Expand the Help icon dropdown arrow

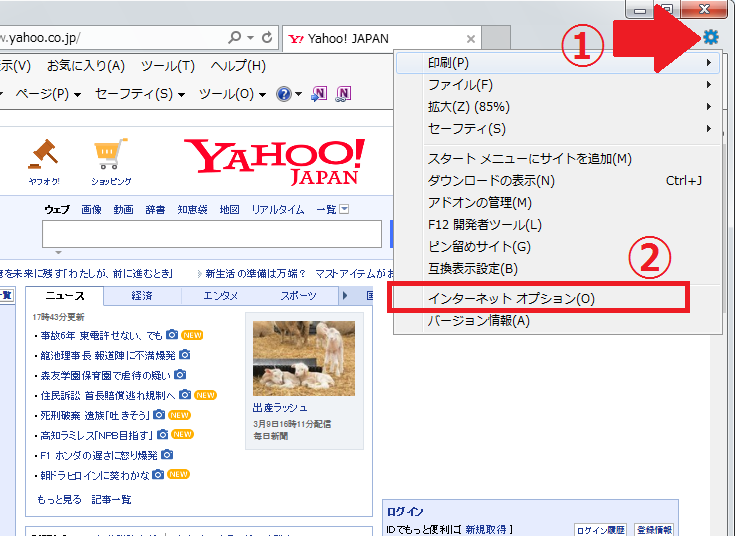298,94
